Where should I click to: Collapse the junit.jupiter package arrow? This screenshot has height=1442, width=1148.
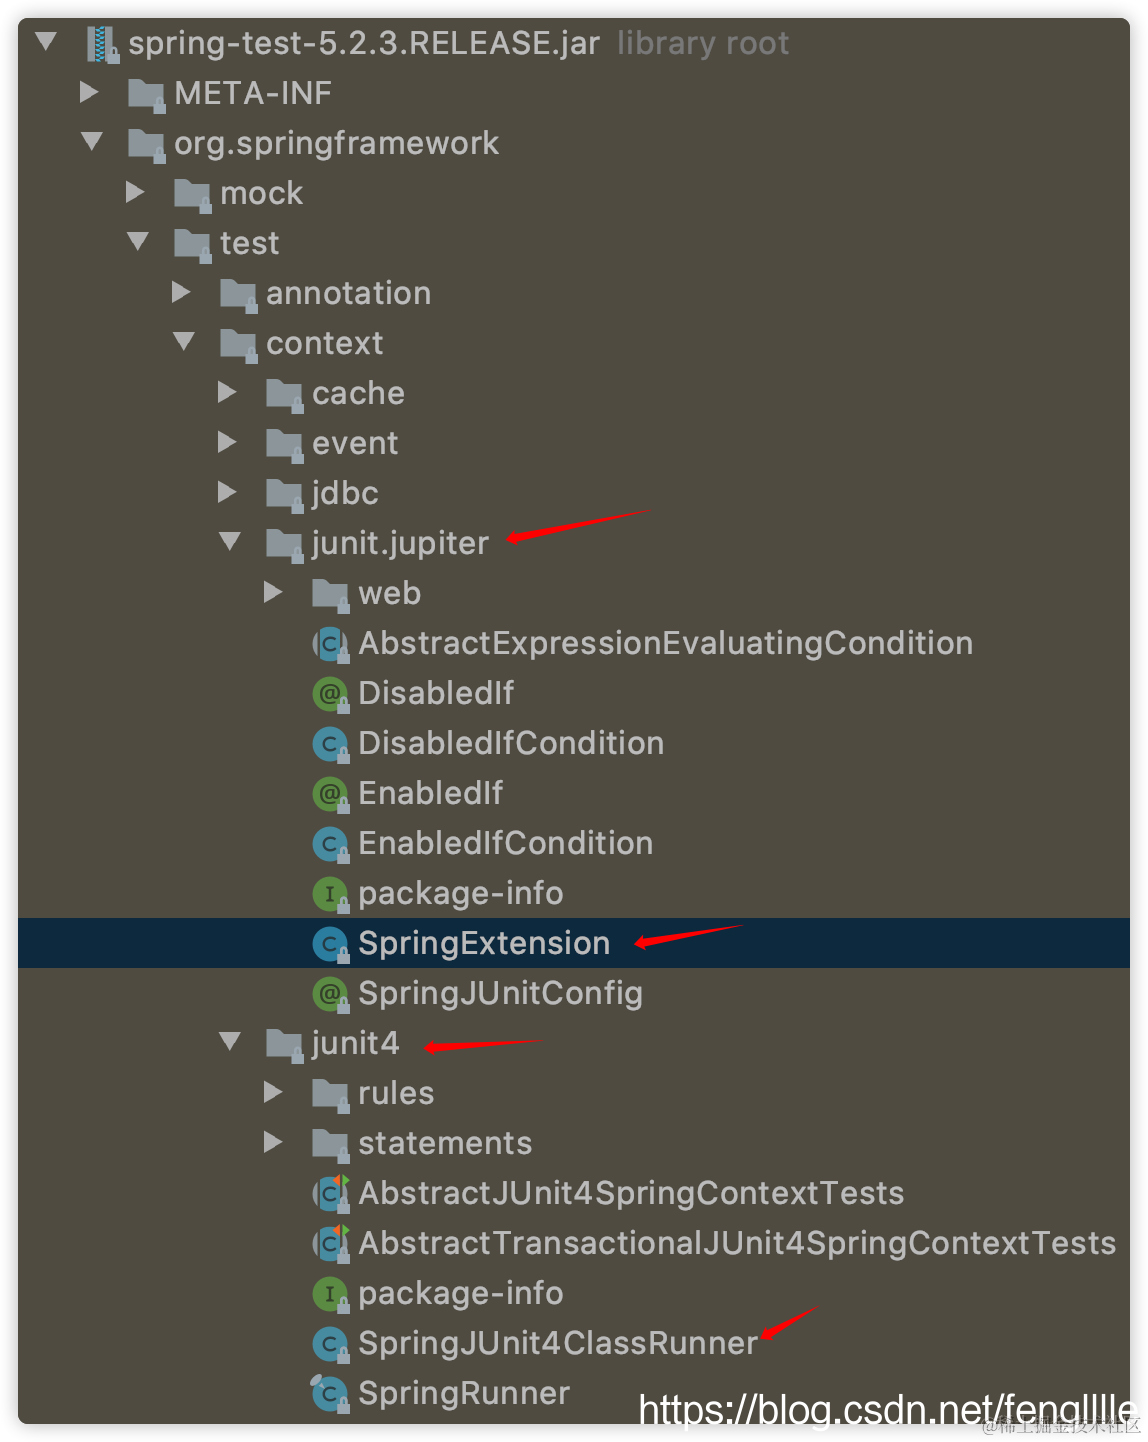pyautogui.click(x=230, y=542)
